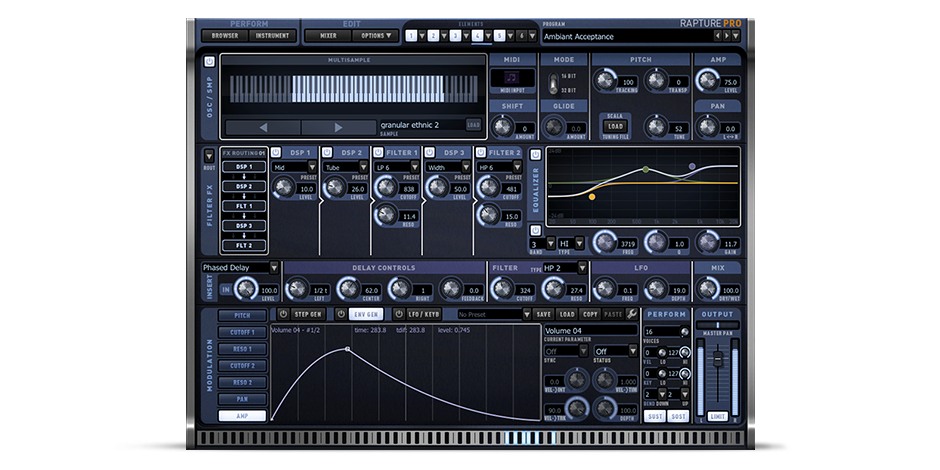
Task: Click the pitch Tracking knob
Action: (606, 80)
